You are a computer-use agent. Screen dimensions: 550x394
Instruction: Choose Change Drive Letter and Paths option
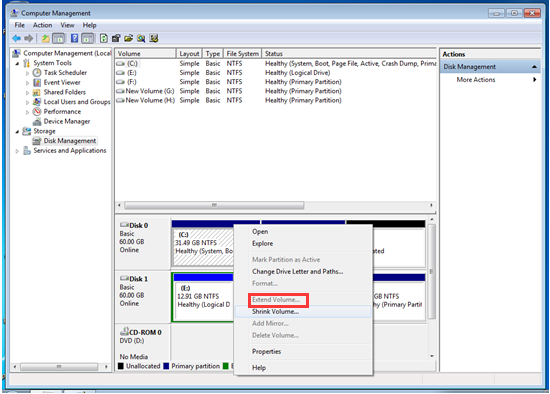tap(303, 272)
